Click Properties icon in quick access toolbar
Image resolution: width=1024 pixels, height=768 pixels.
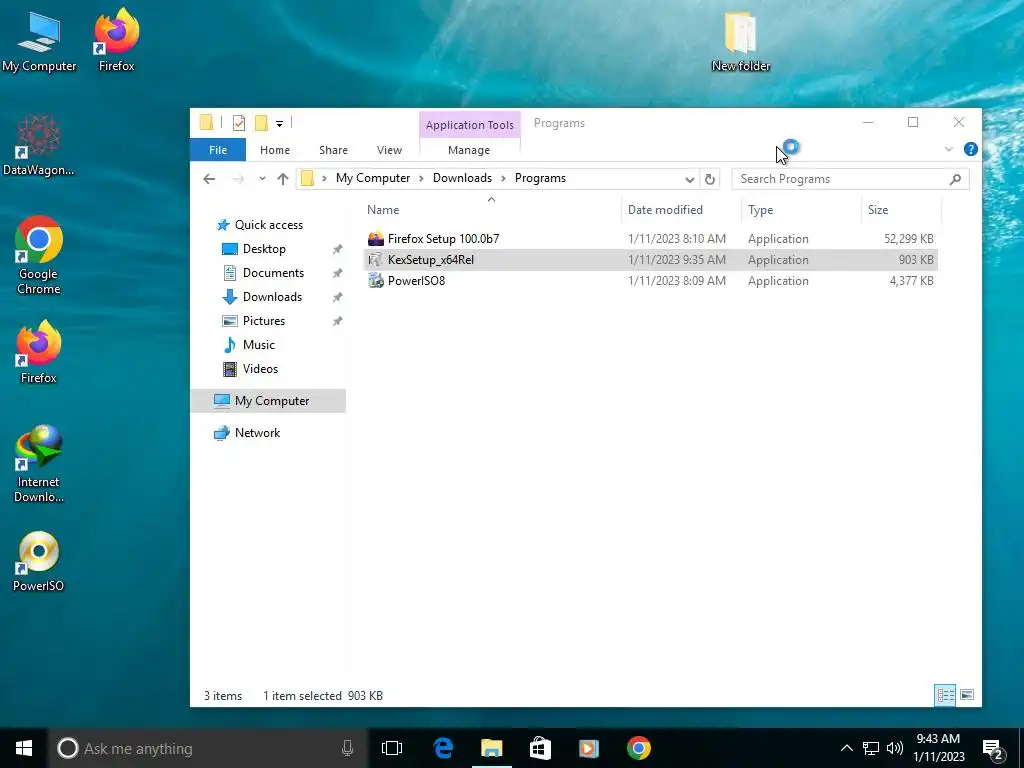[x=239, y=123]
